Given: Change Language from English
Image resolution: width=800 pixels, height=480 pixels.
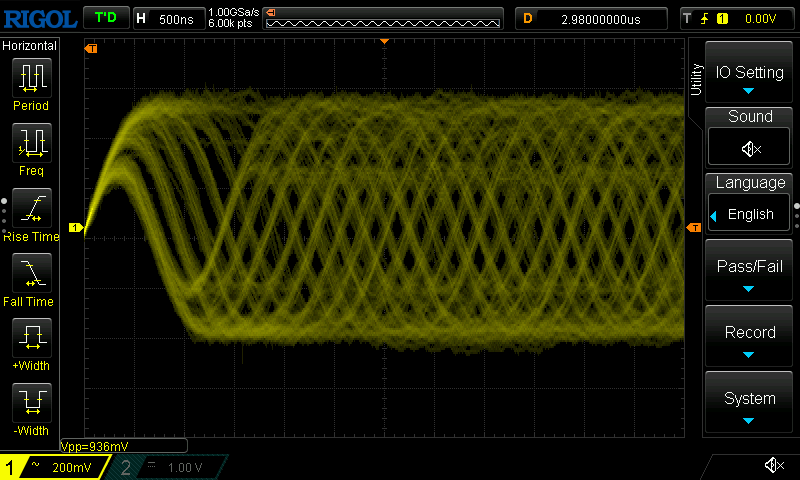Looking at the screenshot, I should point(750,214).
